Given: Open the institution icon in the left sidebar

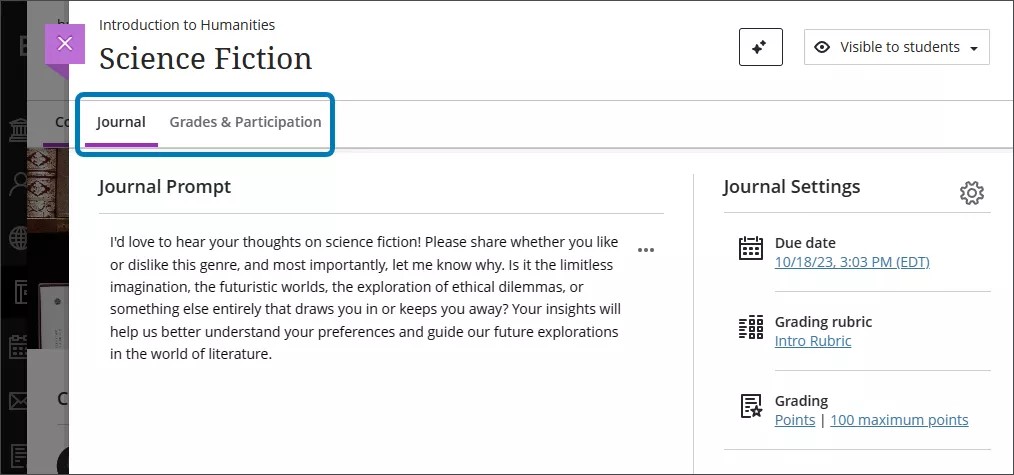Looking at the screenshot, I should 19,130.
